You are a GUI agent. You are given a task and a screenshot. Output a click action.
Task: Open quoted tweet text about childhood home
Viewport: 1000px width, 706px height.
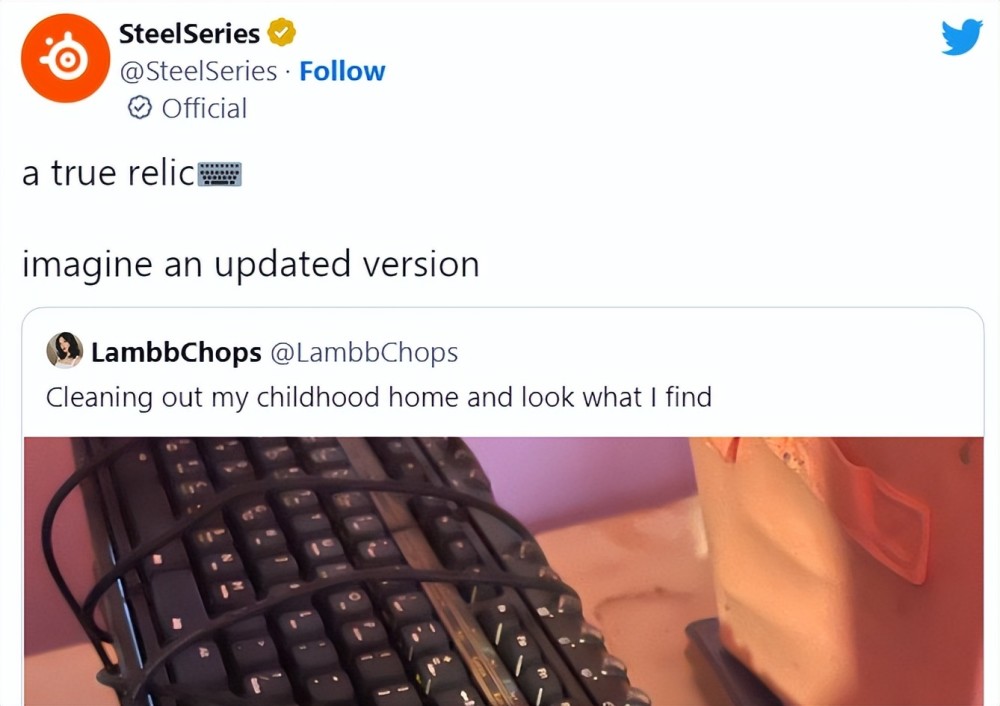coord(379,397)
